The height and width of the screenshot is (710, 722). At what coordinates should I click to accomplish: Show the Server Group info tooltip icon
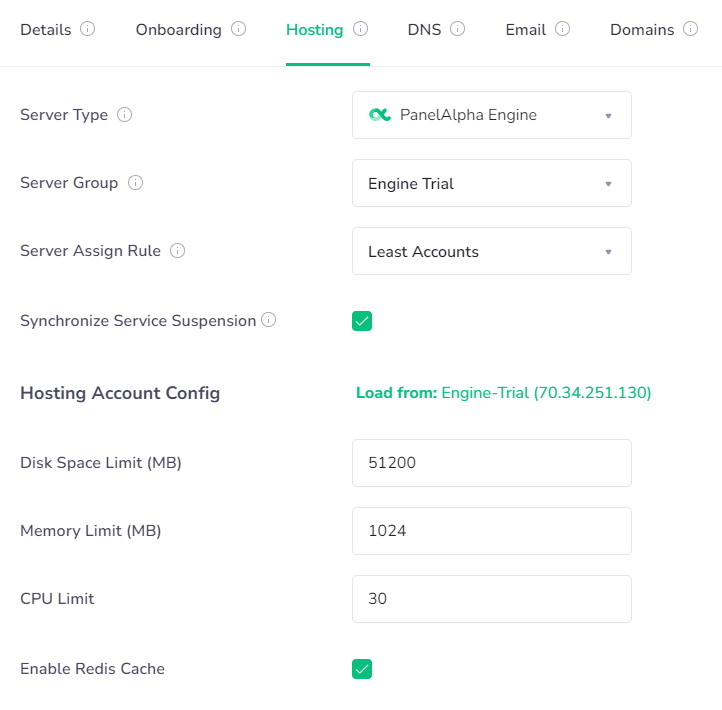135,182
